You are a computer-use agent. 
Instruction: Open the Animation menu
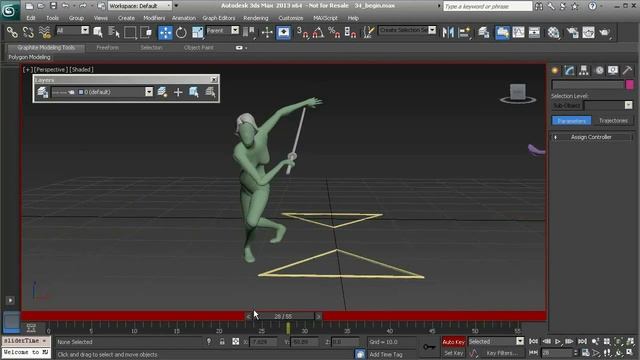pyautogui.click(x=184, y=18)
